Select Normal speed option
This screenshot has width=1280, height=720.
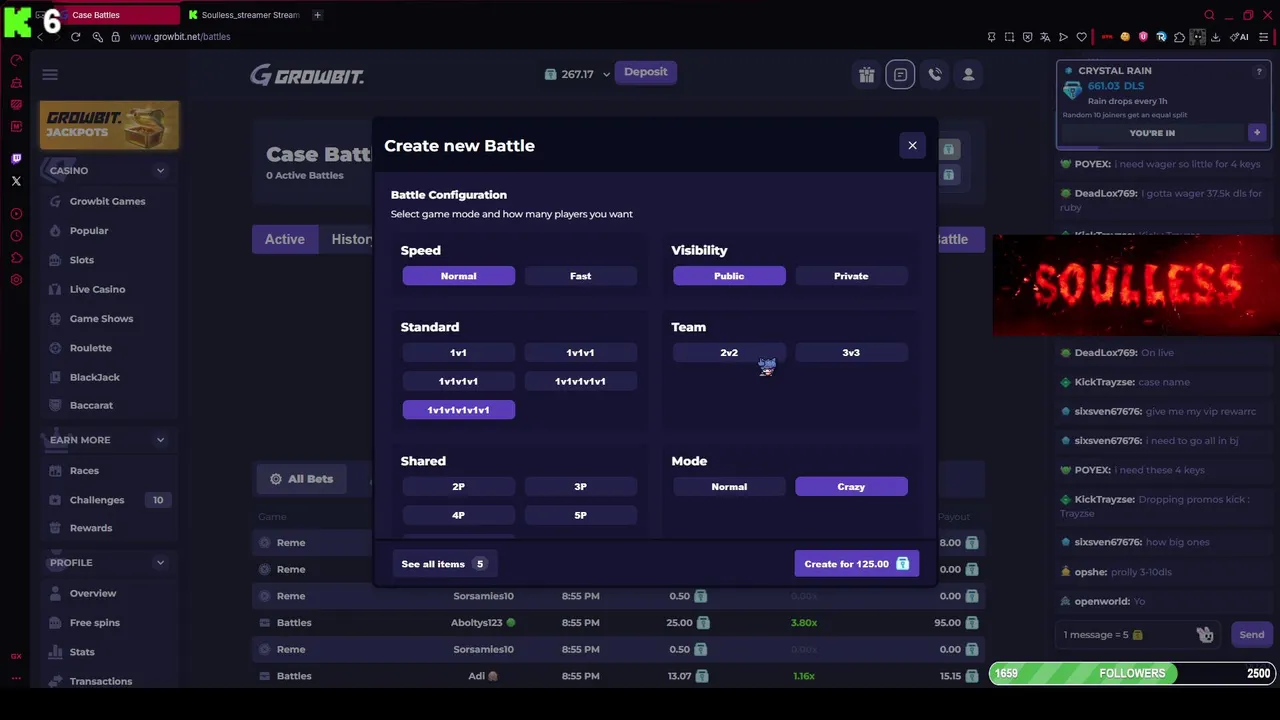(459, 276)
